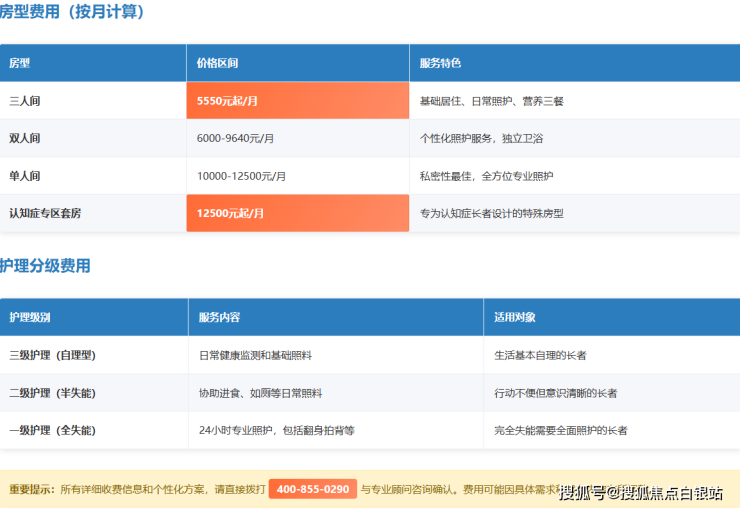The image size is (740, 509).
Task: Select the 适用对象 column header
Action: (x=514, y=317)
